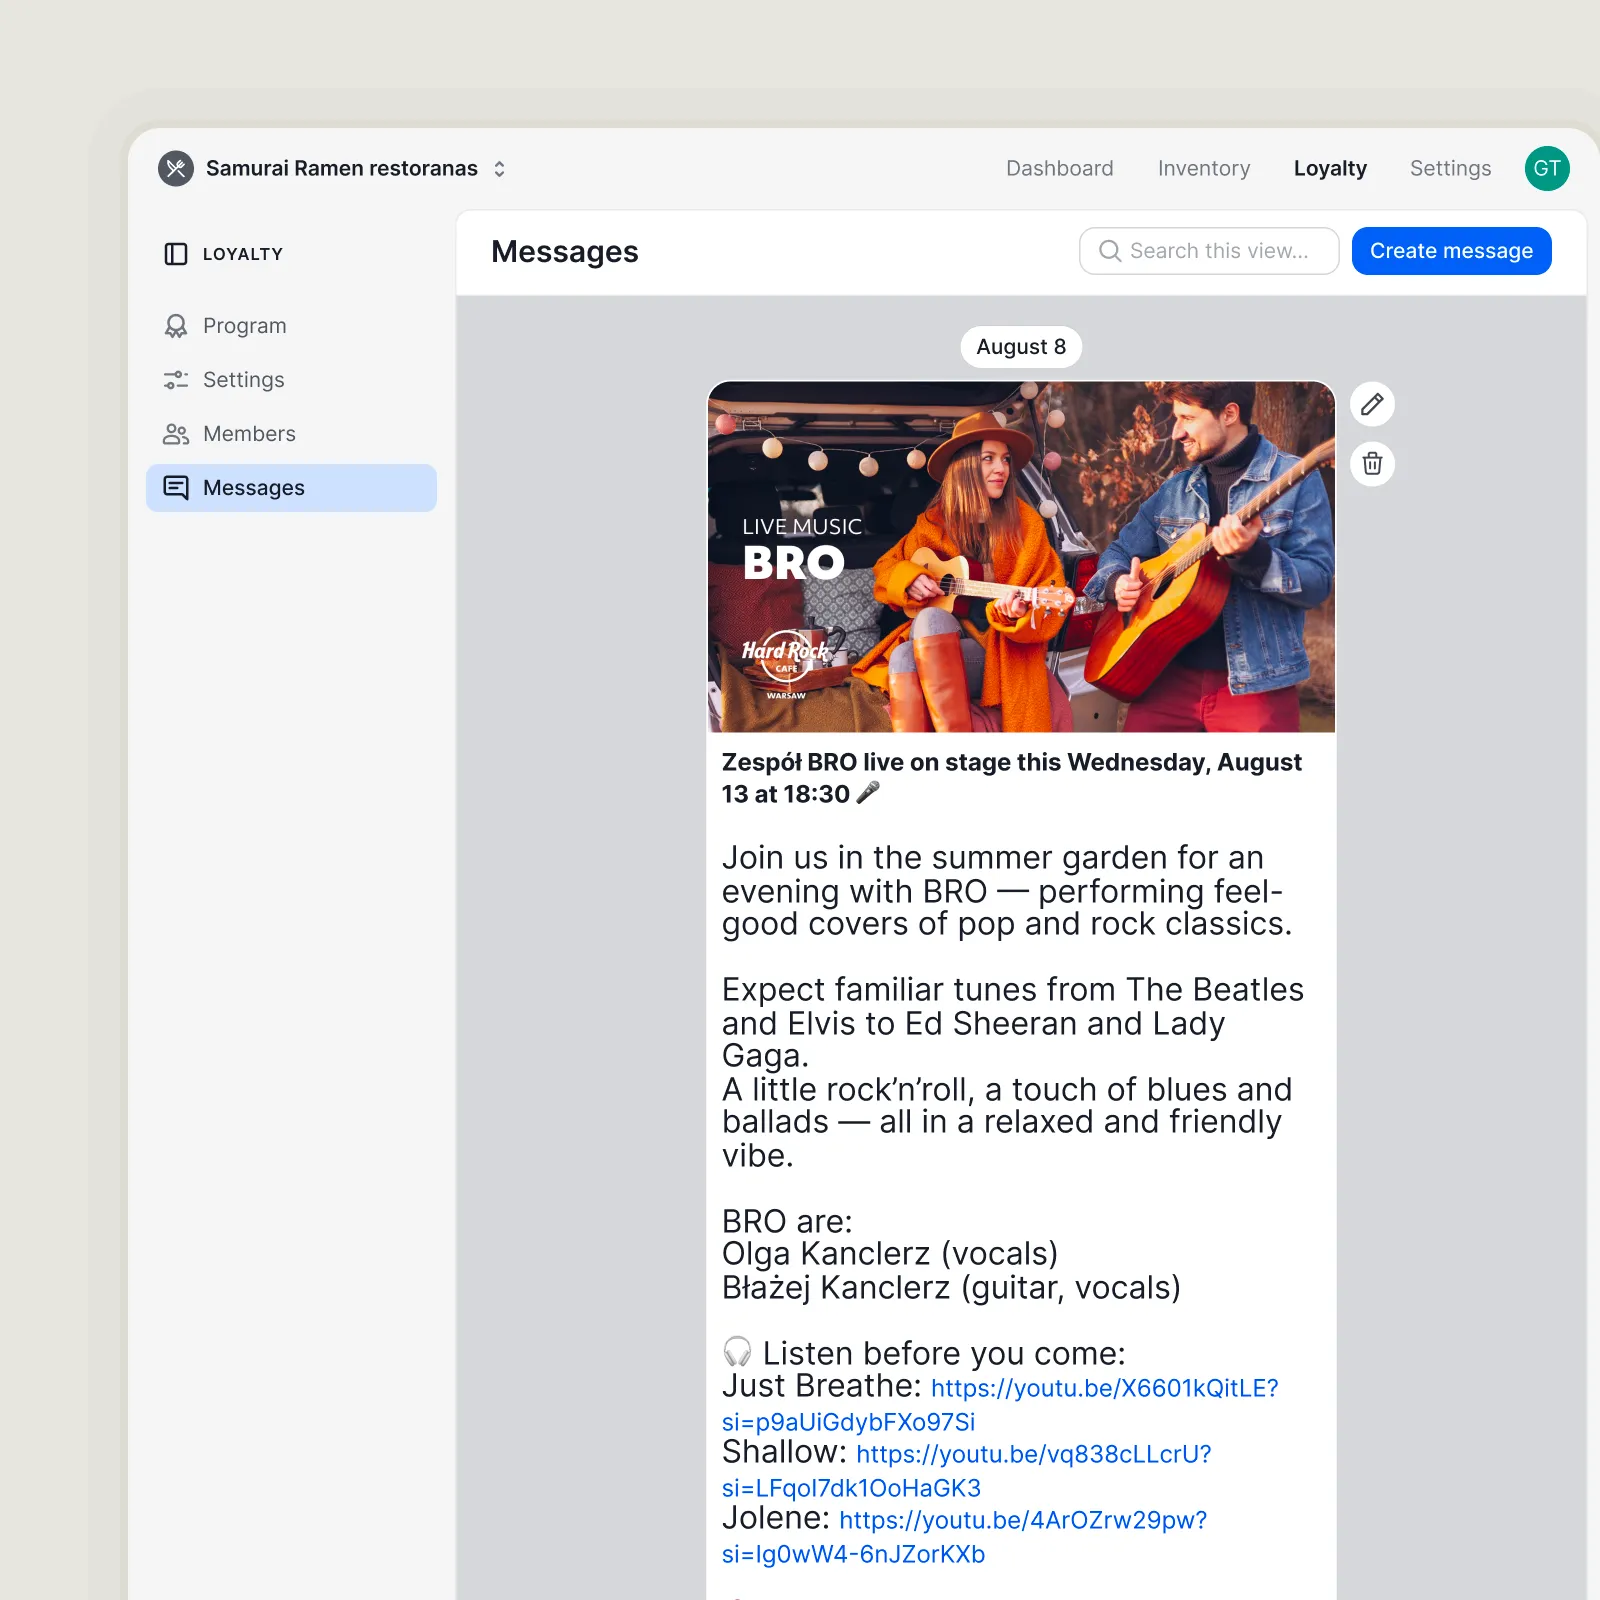Focus the Search this view field
Viewport: 1600px width, 1600px height.
point(1208,251)
